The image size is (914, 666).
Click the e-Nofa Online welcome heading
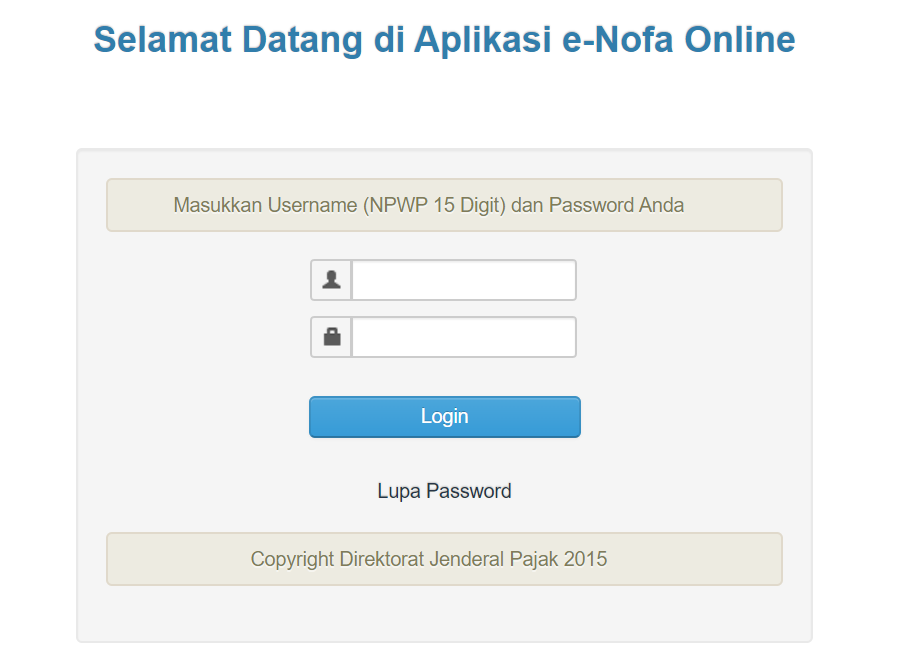(x=444, y=40)
